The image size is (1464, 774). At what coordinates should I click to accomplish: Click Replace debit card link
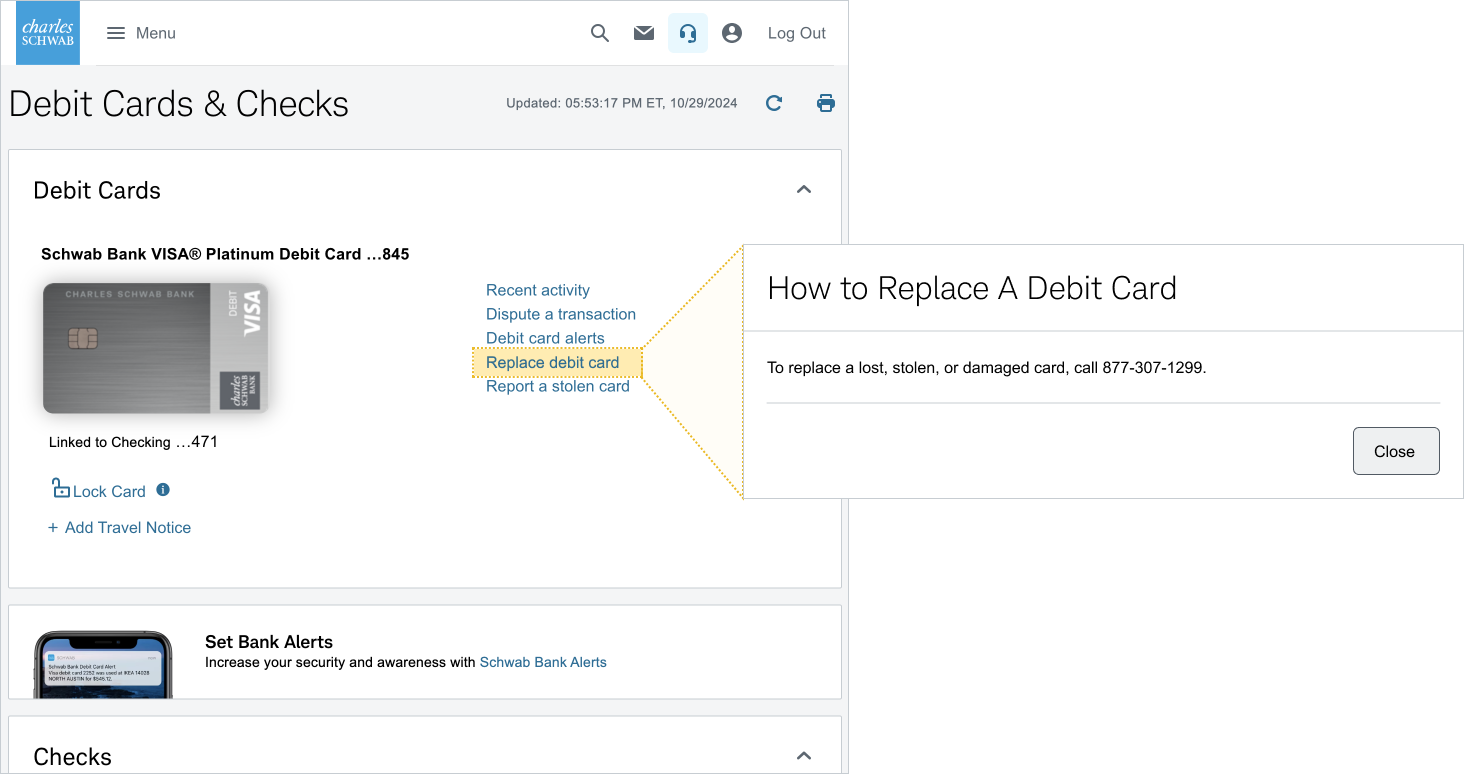(553, 362)
